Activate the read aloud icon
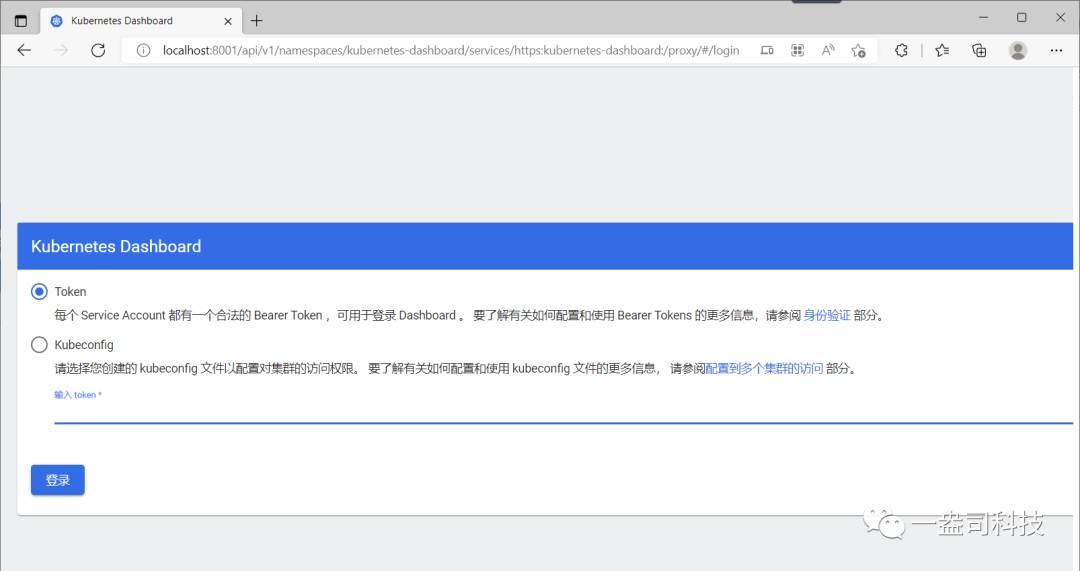 click(x=828, y=50)
